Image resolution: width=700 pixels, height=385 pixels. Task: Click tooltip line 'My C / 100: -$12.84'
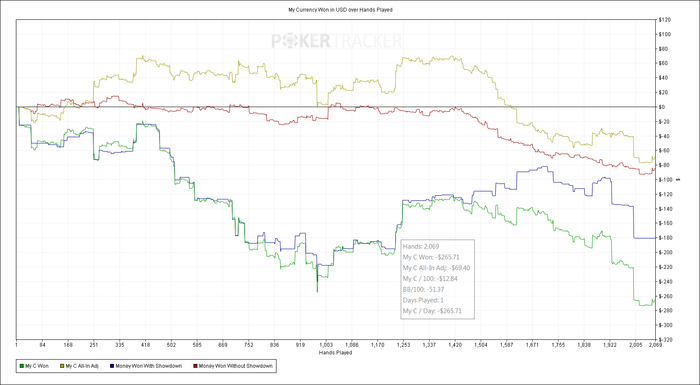click(x=429, y=278)
